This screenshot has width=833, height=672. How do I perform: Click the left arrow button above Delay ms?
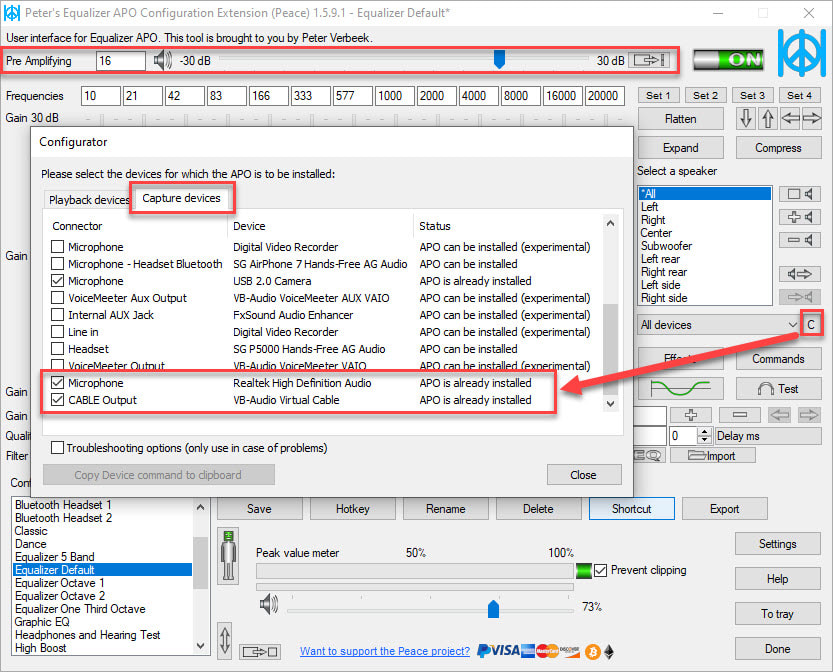tap(779, 415)
